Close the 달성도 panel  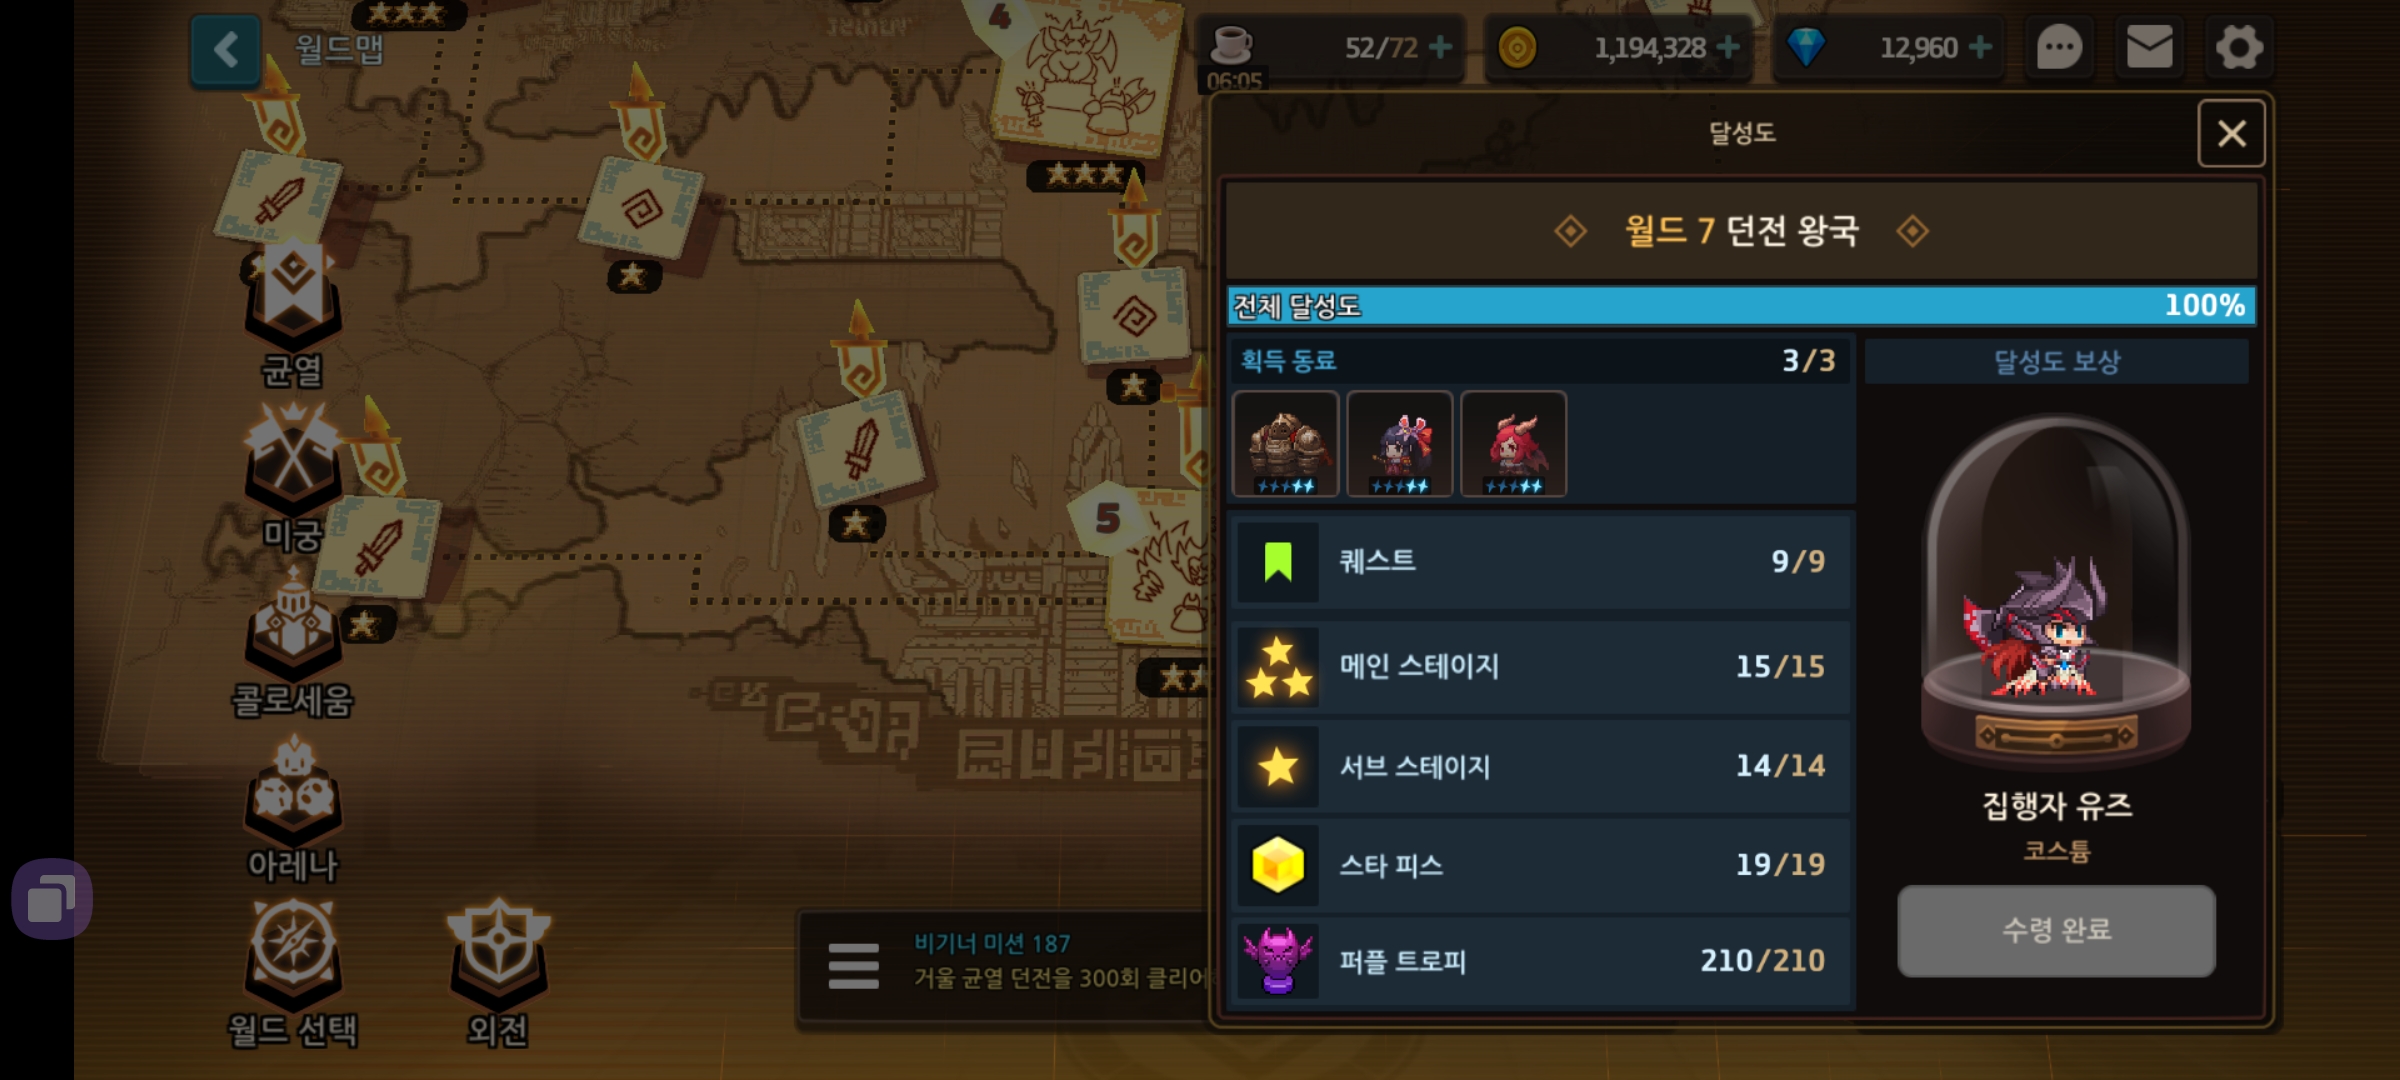(x=2231, y=134)
